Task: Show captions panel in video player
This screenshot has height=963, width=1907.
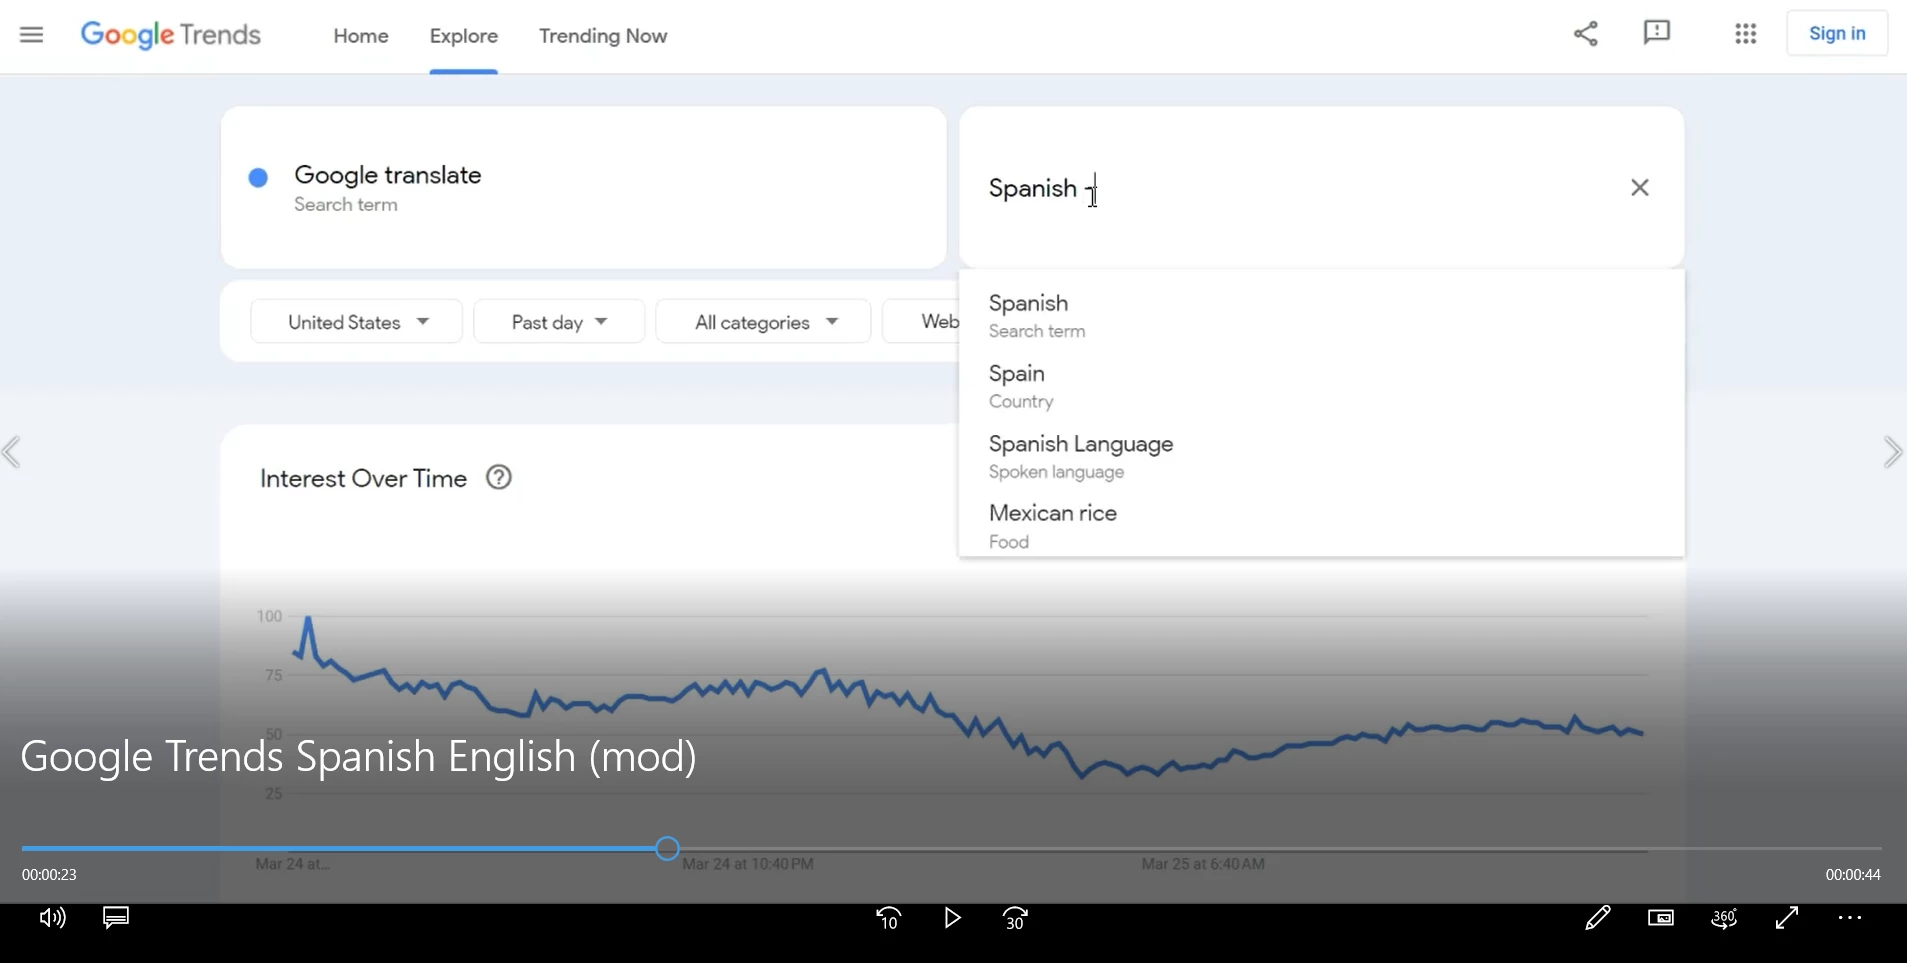Action: 116,918
